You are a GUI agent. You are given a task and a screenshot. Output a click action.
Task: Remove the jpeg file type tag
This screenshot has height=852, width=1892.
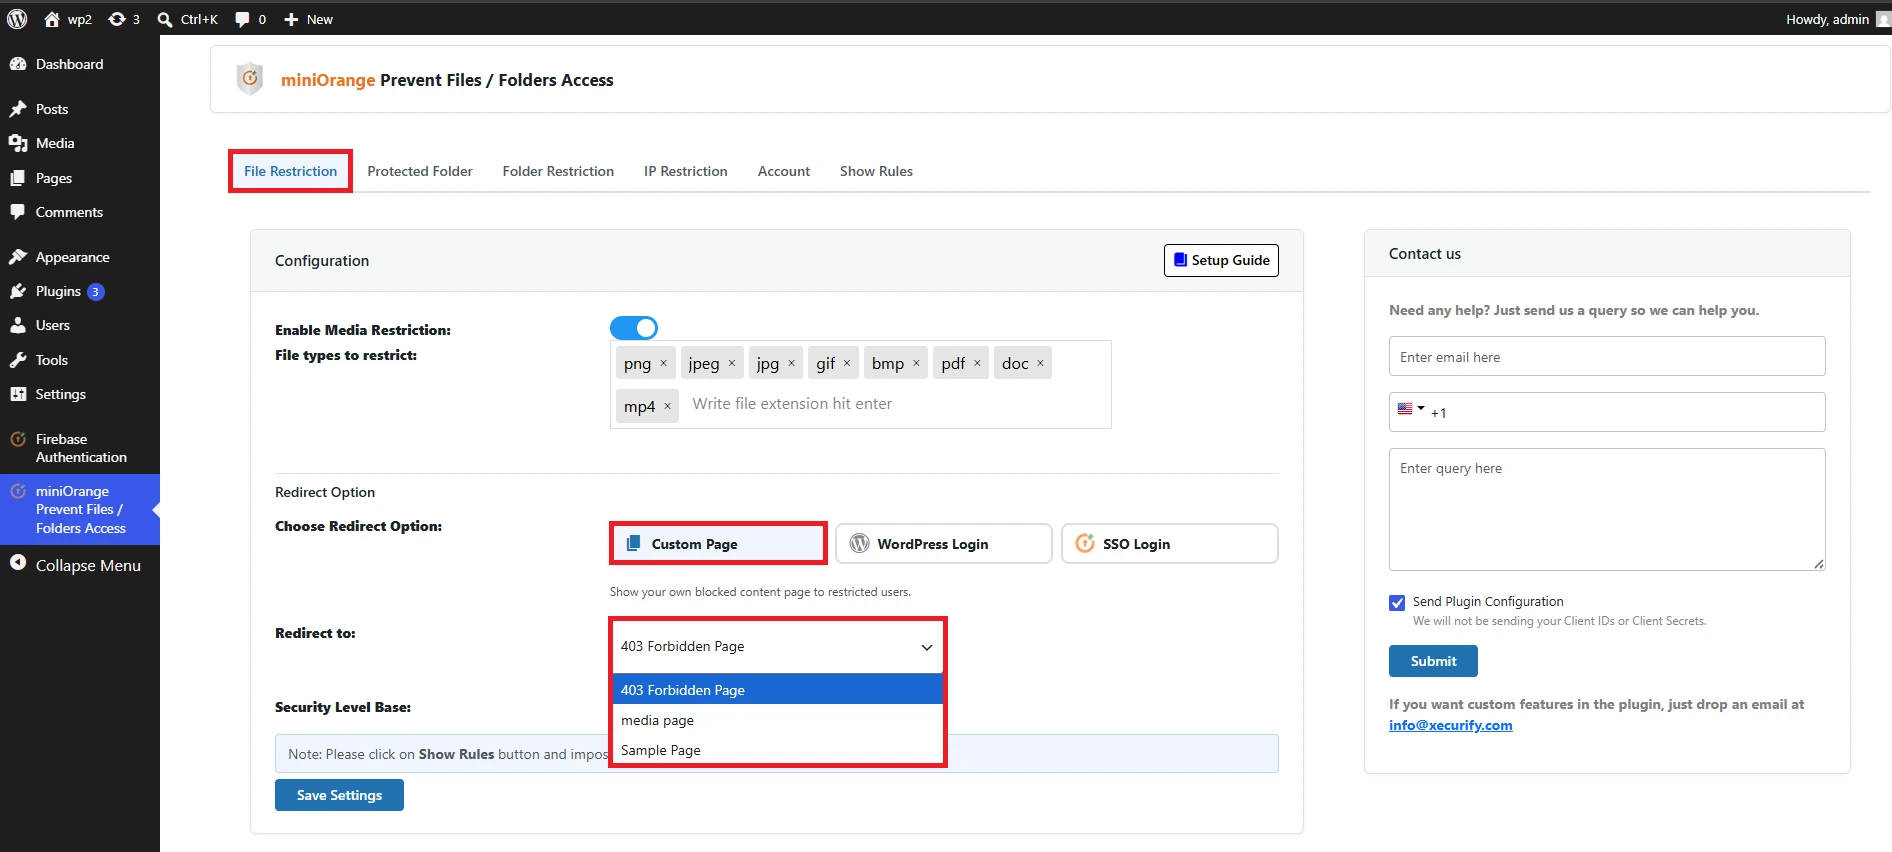tap(731, 363)
